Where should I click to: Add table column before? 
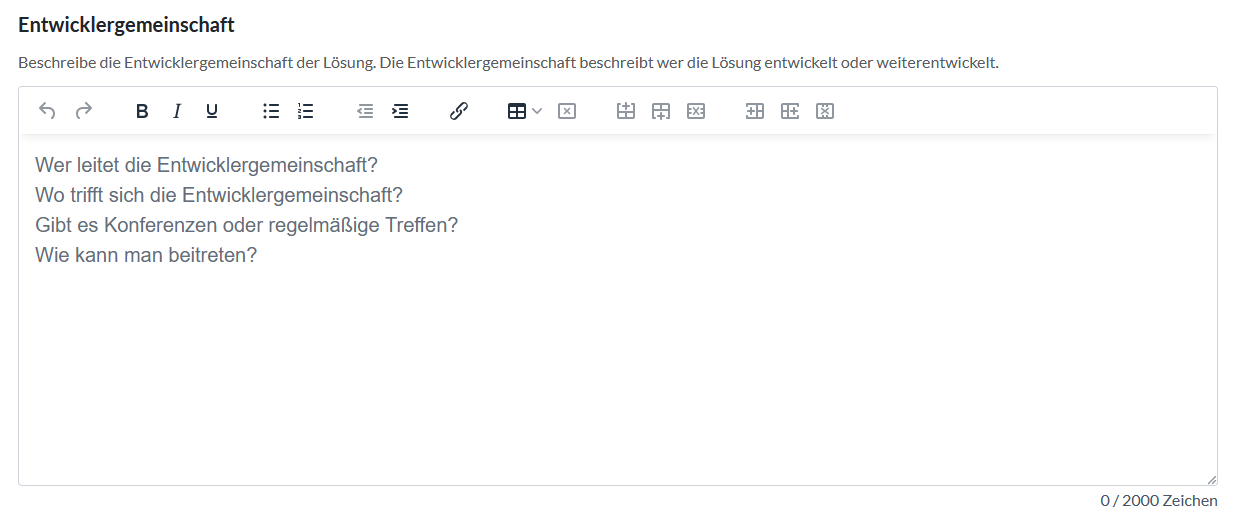[755, 111]
